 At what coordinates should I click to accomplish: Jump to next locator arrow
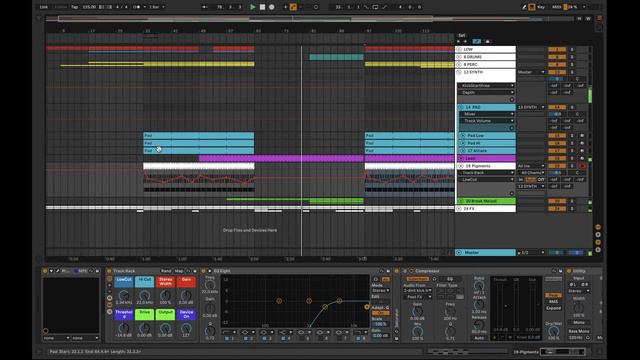point(465,42)
